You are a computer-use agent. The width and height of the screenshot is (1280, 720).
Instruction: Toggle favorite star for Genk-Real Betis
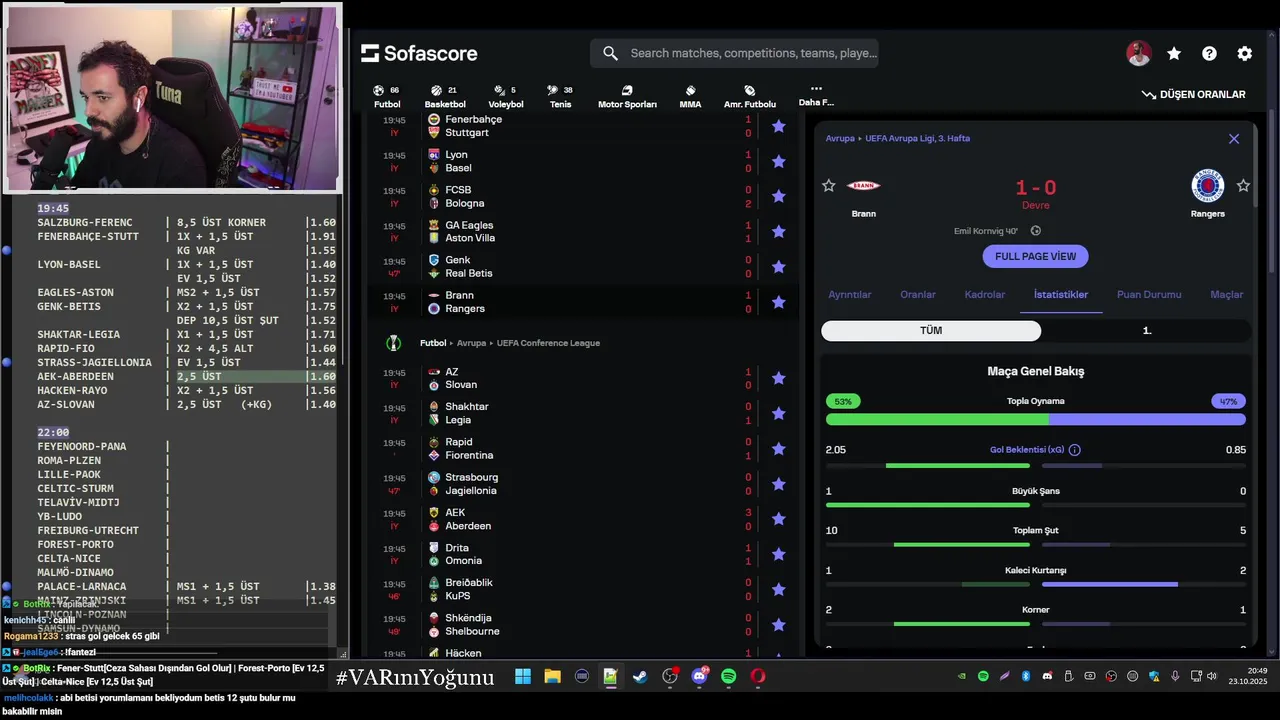point(778,267)
